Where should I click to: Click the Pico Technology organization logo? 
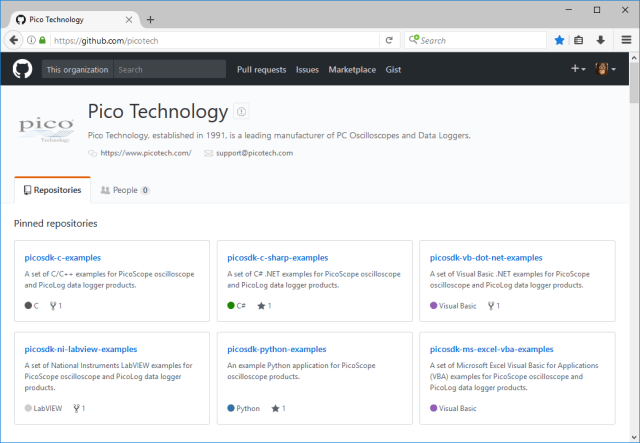point(46,130)
